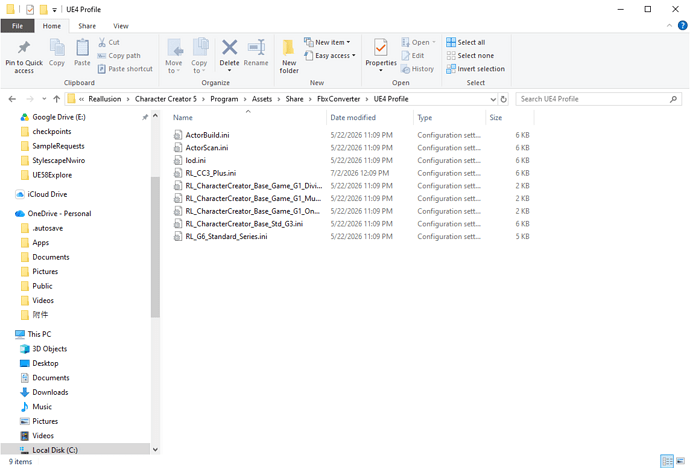690x468 pixels.
Task: Click Select all
Action: [466, 42]
